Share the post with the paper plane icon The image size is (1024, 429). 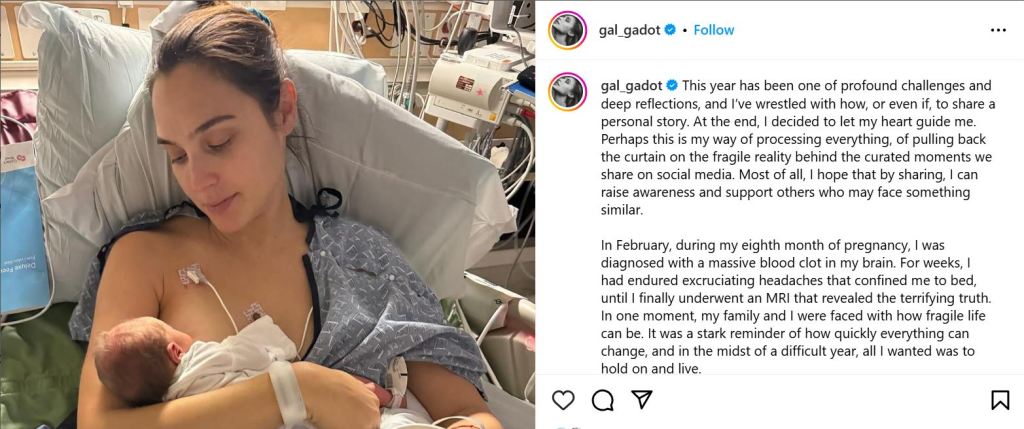coord(642,400)
